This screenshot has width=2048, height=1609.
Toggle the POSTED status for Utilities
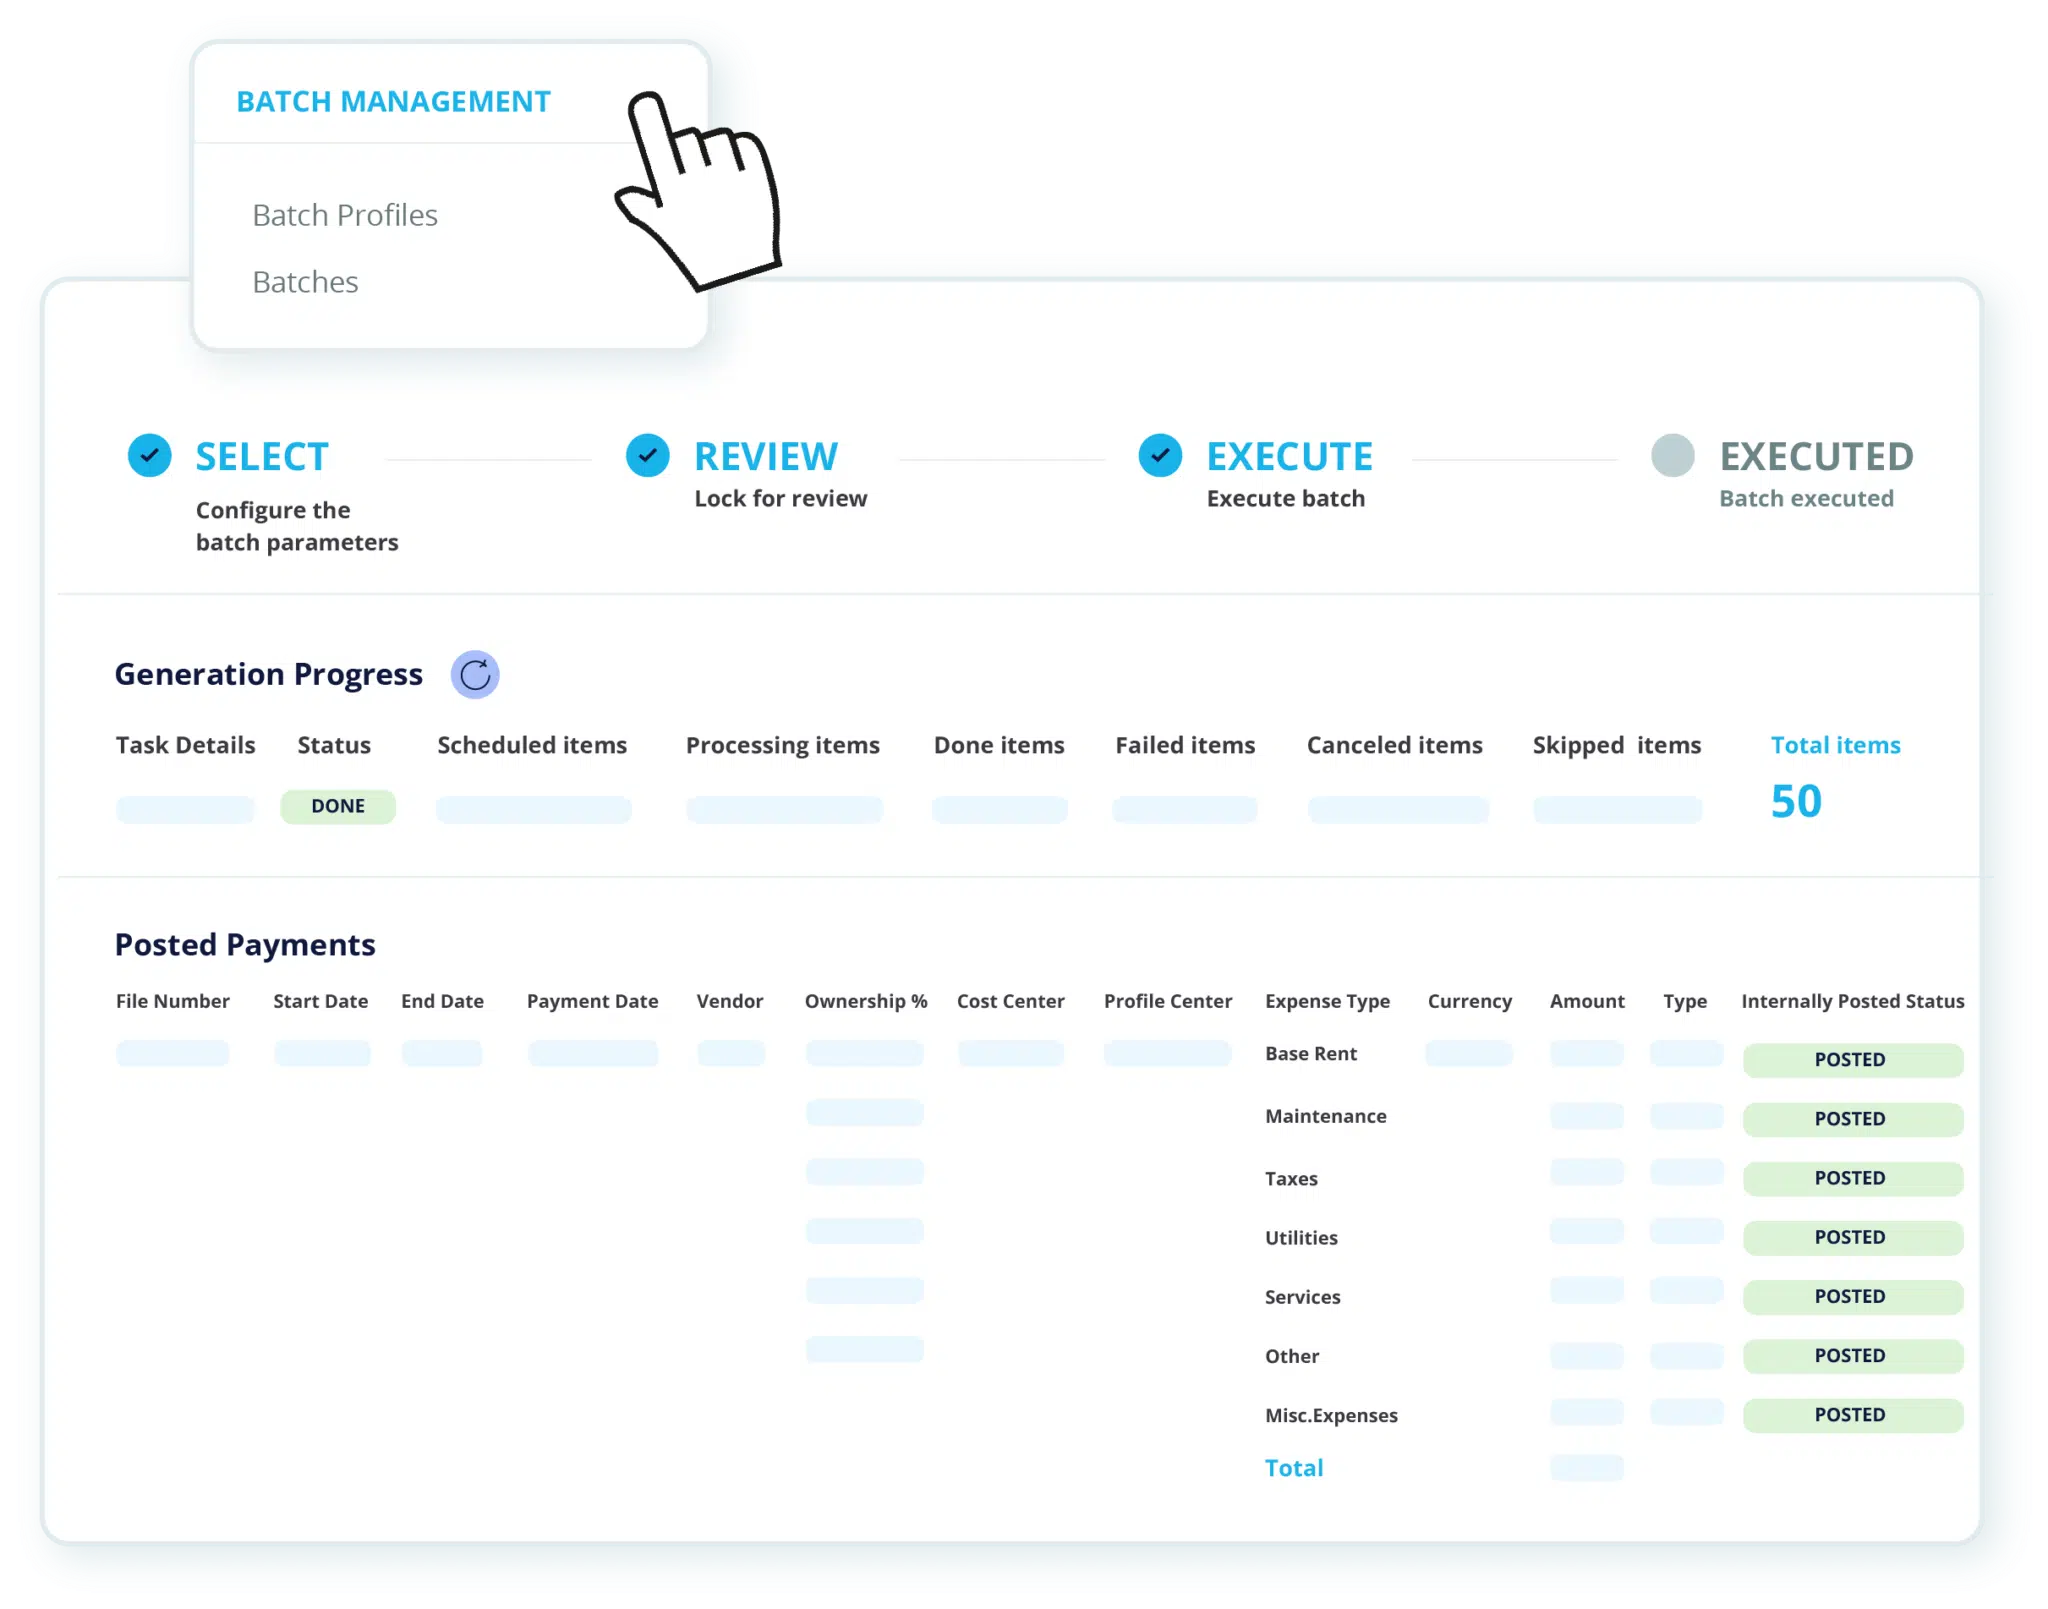pyautogui.click(x=1852, y=1237)
